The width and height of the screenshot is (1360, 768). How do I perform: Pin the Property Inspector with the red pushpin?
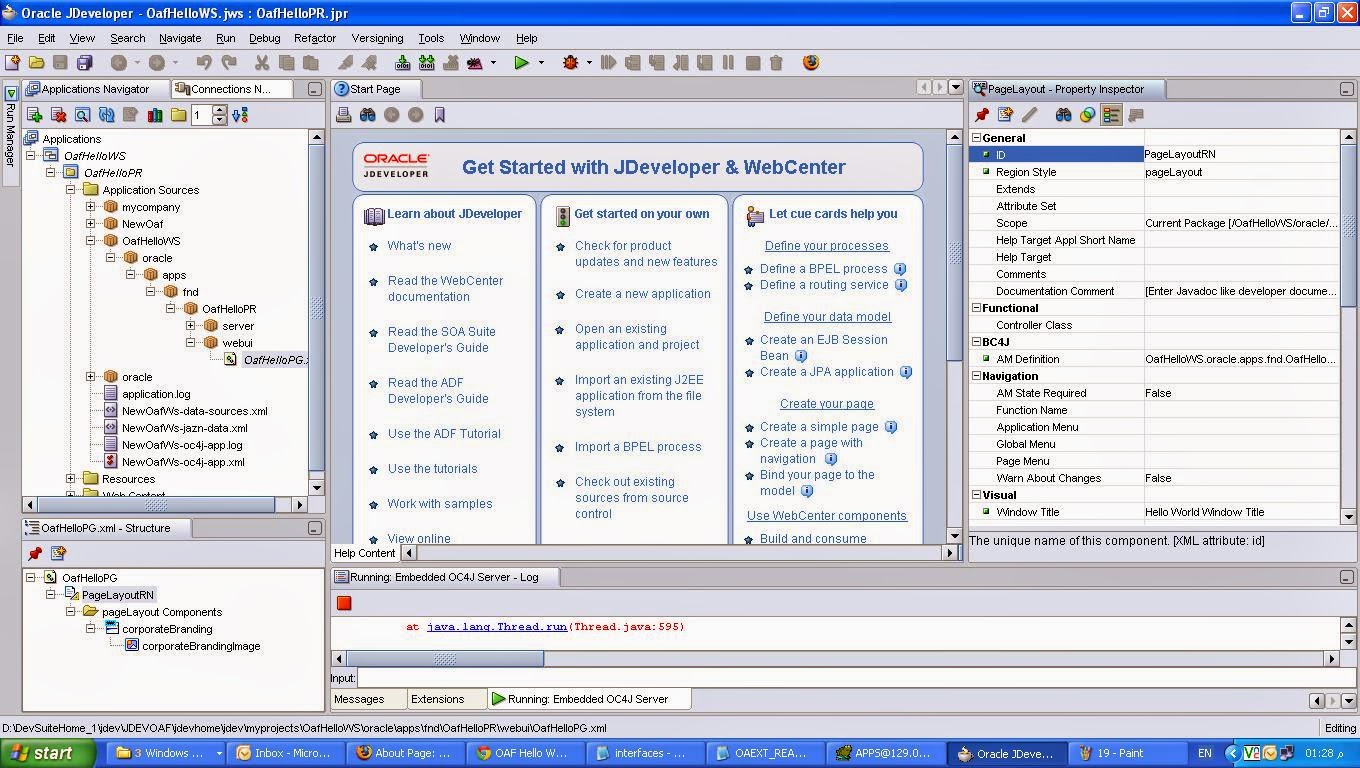(982, 114)
